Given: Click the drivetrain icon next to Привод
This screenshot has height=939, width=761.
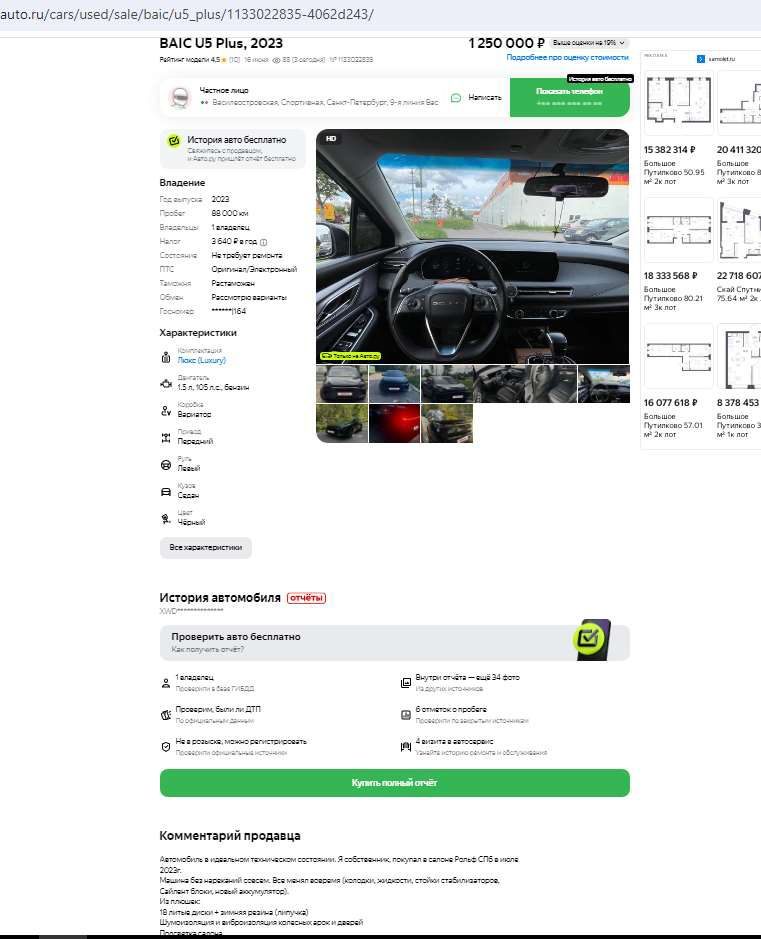Looking at the screenshot, I should point(166,438).
